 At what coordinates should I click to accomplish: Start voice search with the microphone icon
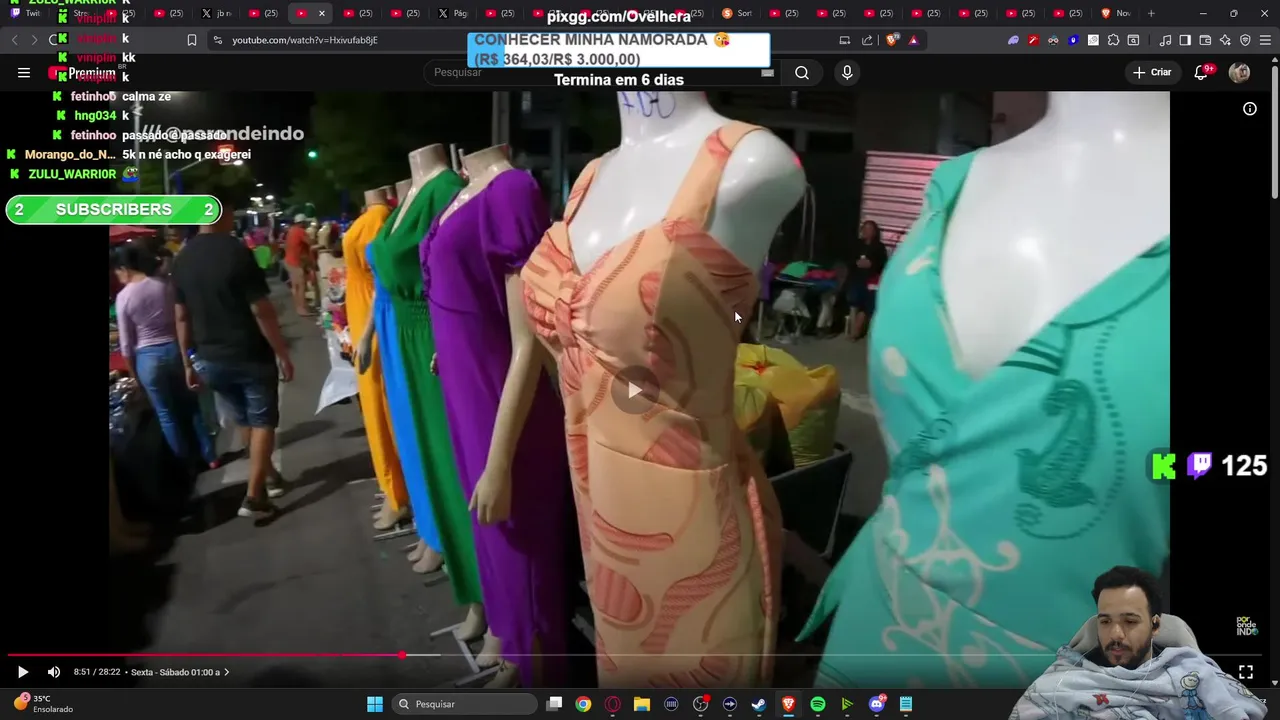847,72
